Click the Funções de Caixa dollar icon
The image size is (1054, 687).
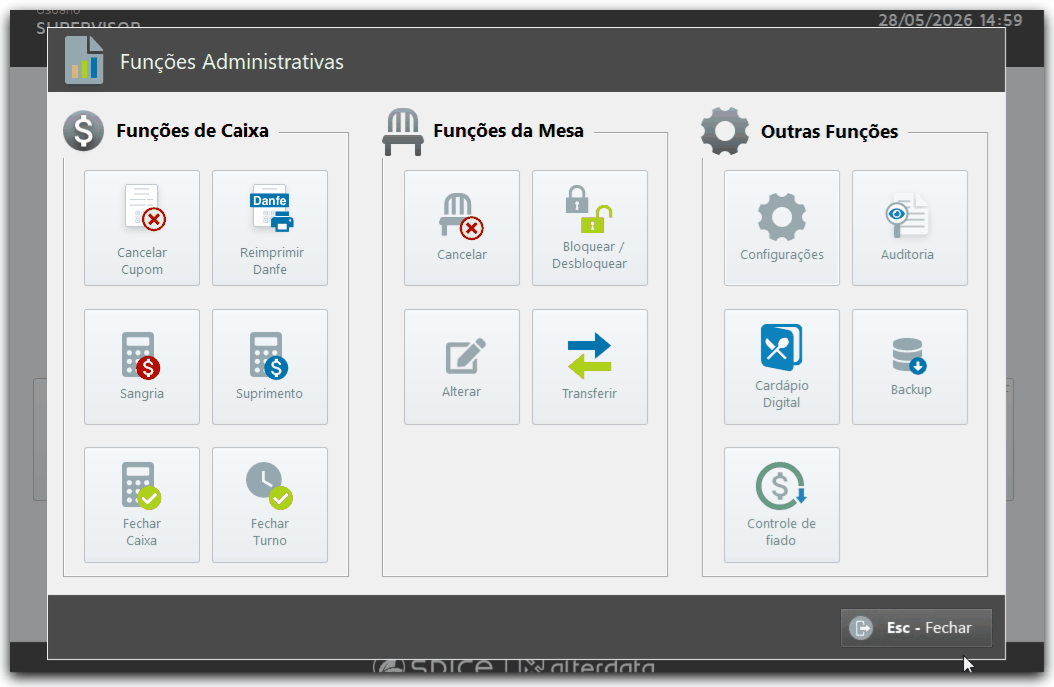pyautogui.click(x=83, y=130)
